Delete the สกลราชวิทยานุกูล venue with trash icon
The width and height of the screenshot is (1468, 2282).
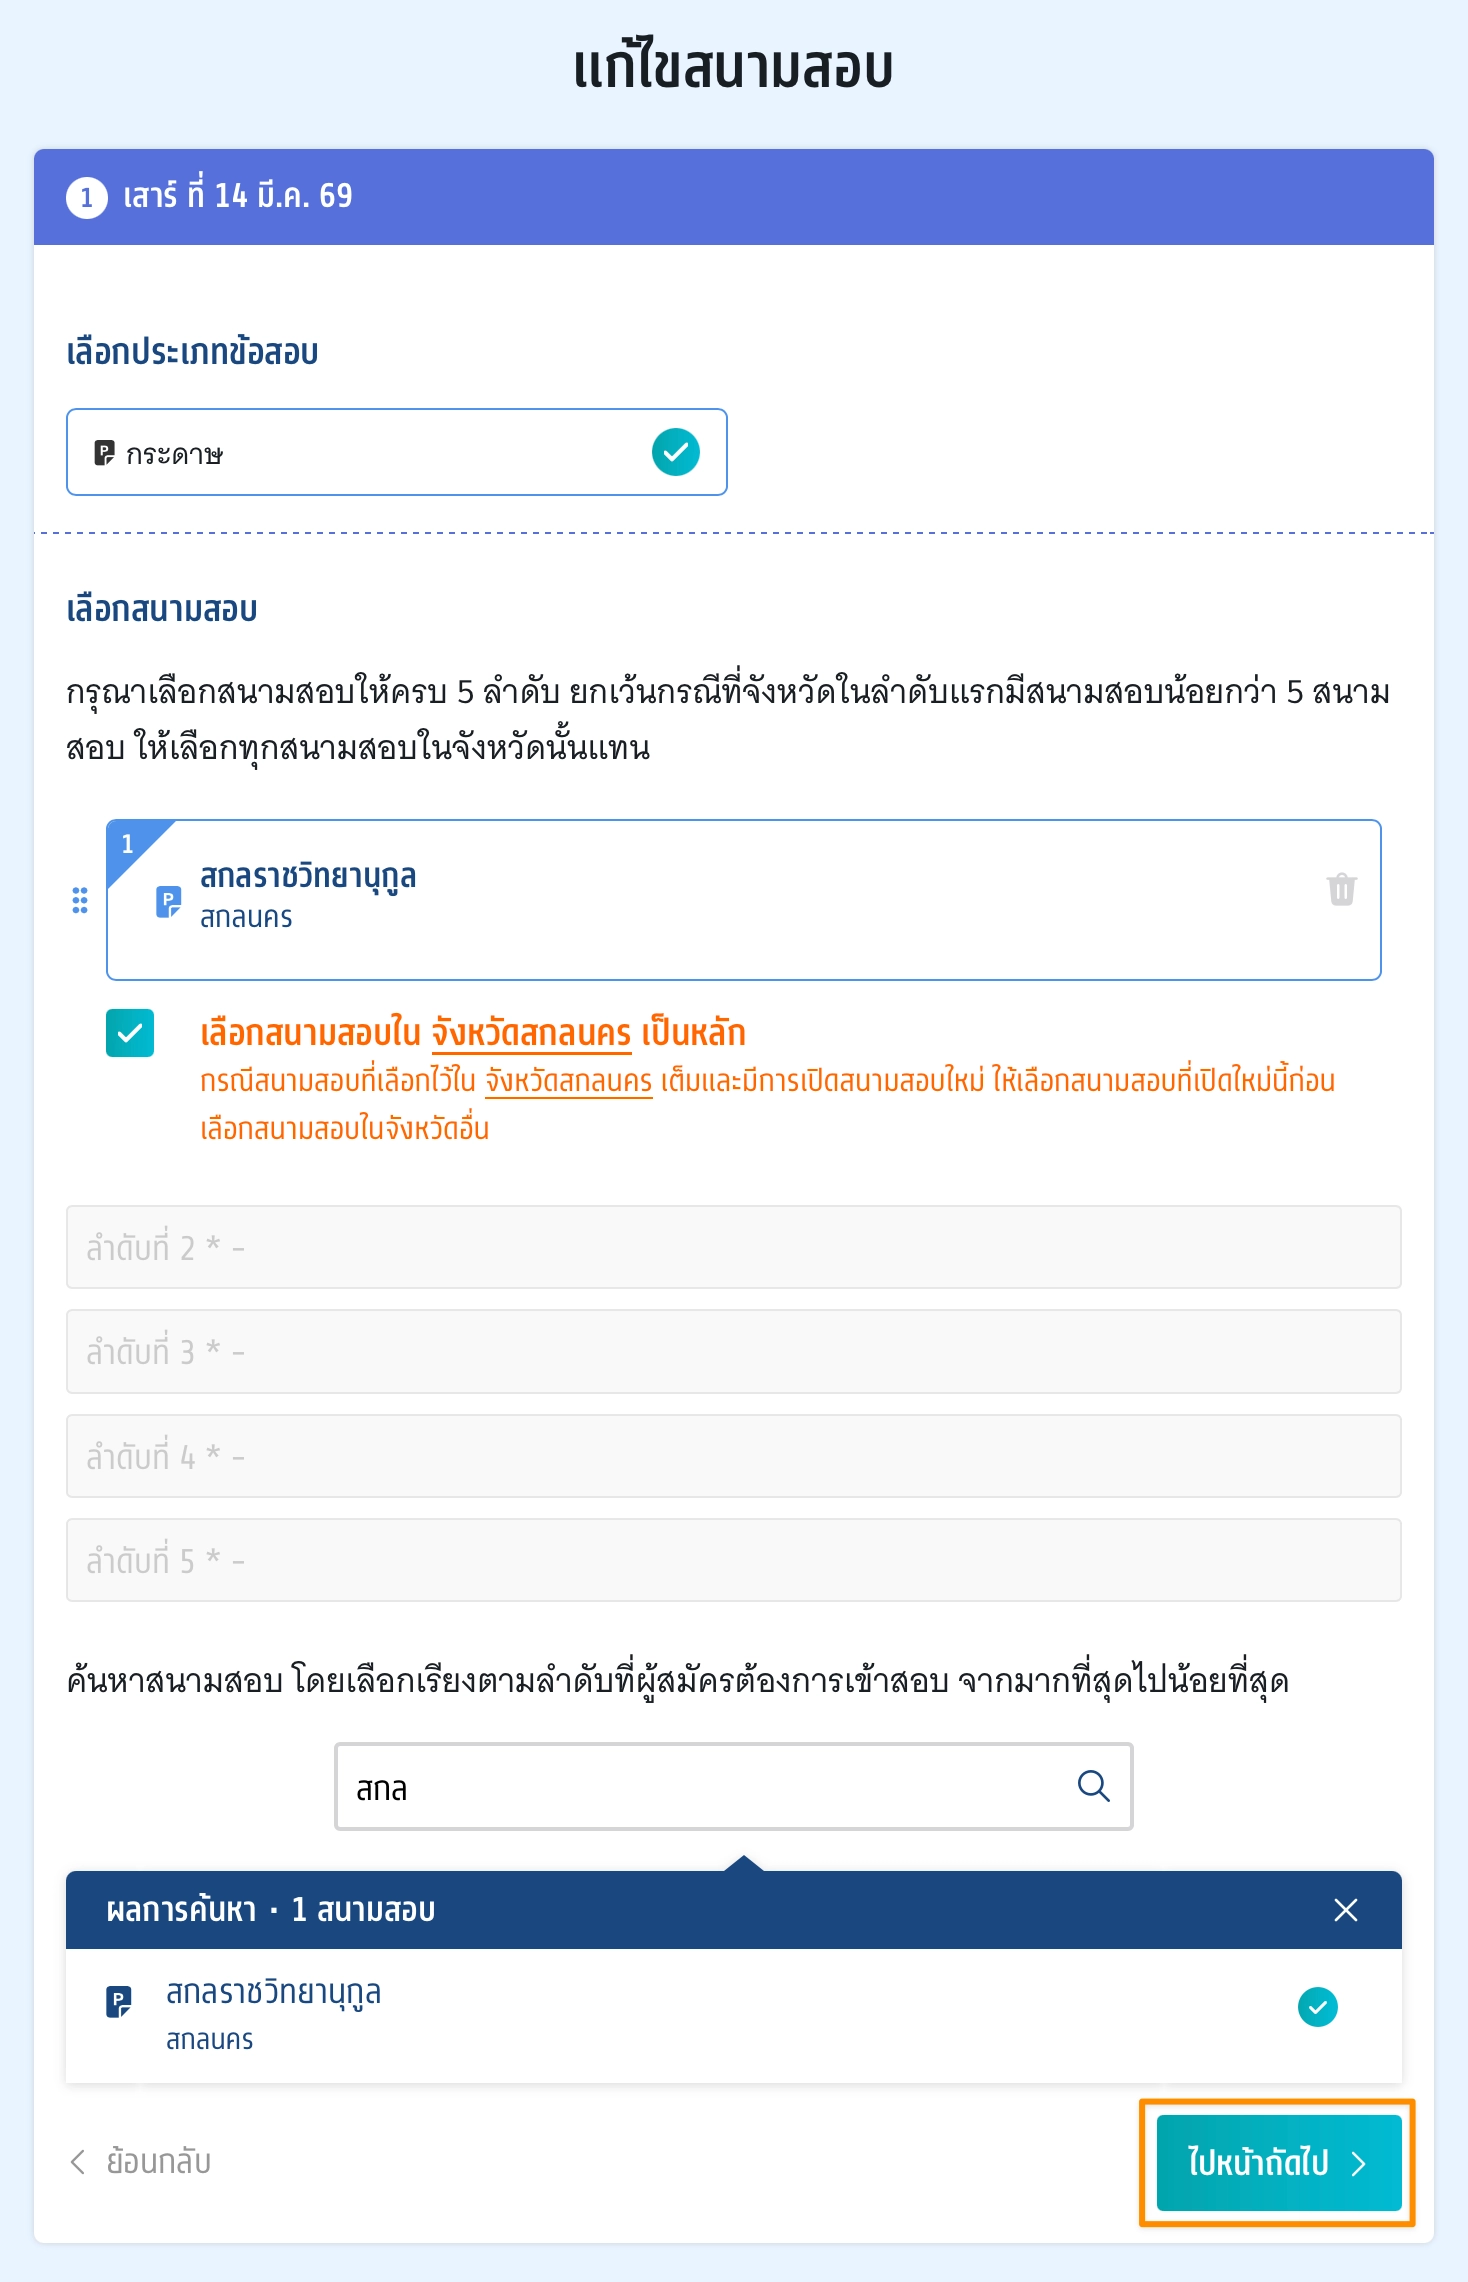coord(1341,889)
